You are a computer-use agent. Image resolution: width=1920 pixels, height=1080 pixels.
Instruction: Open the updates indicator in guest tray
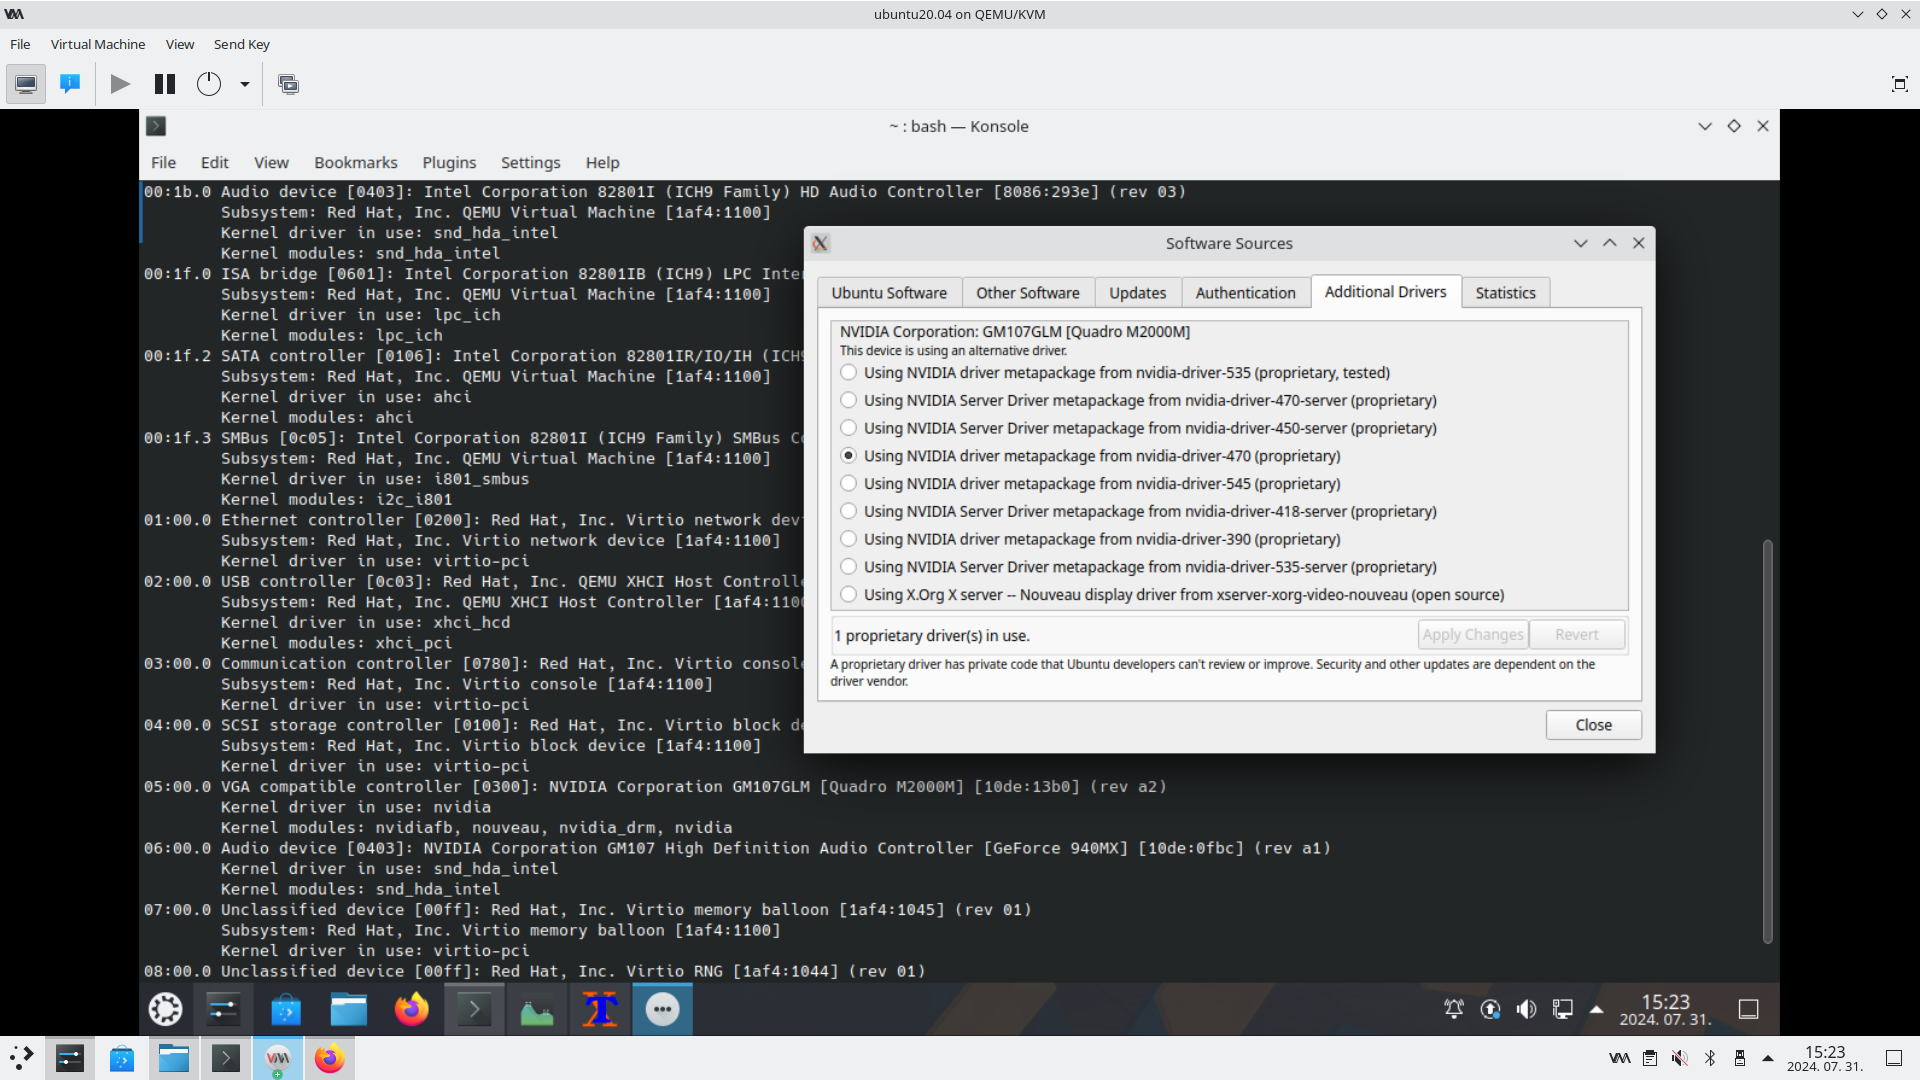[x=1490, y=1009]
